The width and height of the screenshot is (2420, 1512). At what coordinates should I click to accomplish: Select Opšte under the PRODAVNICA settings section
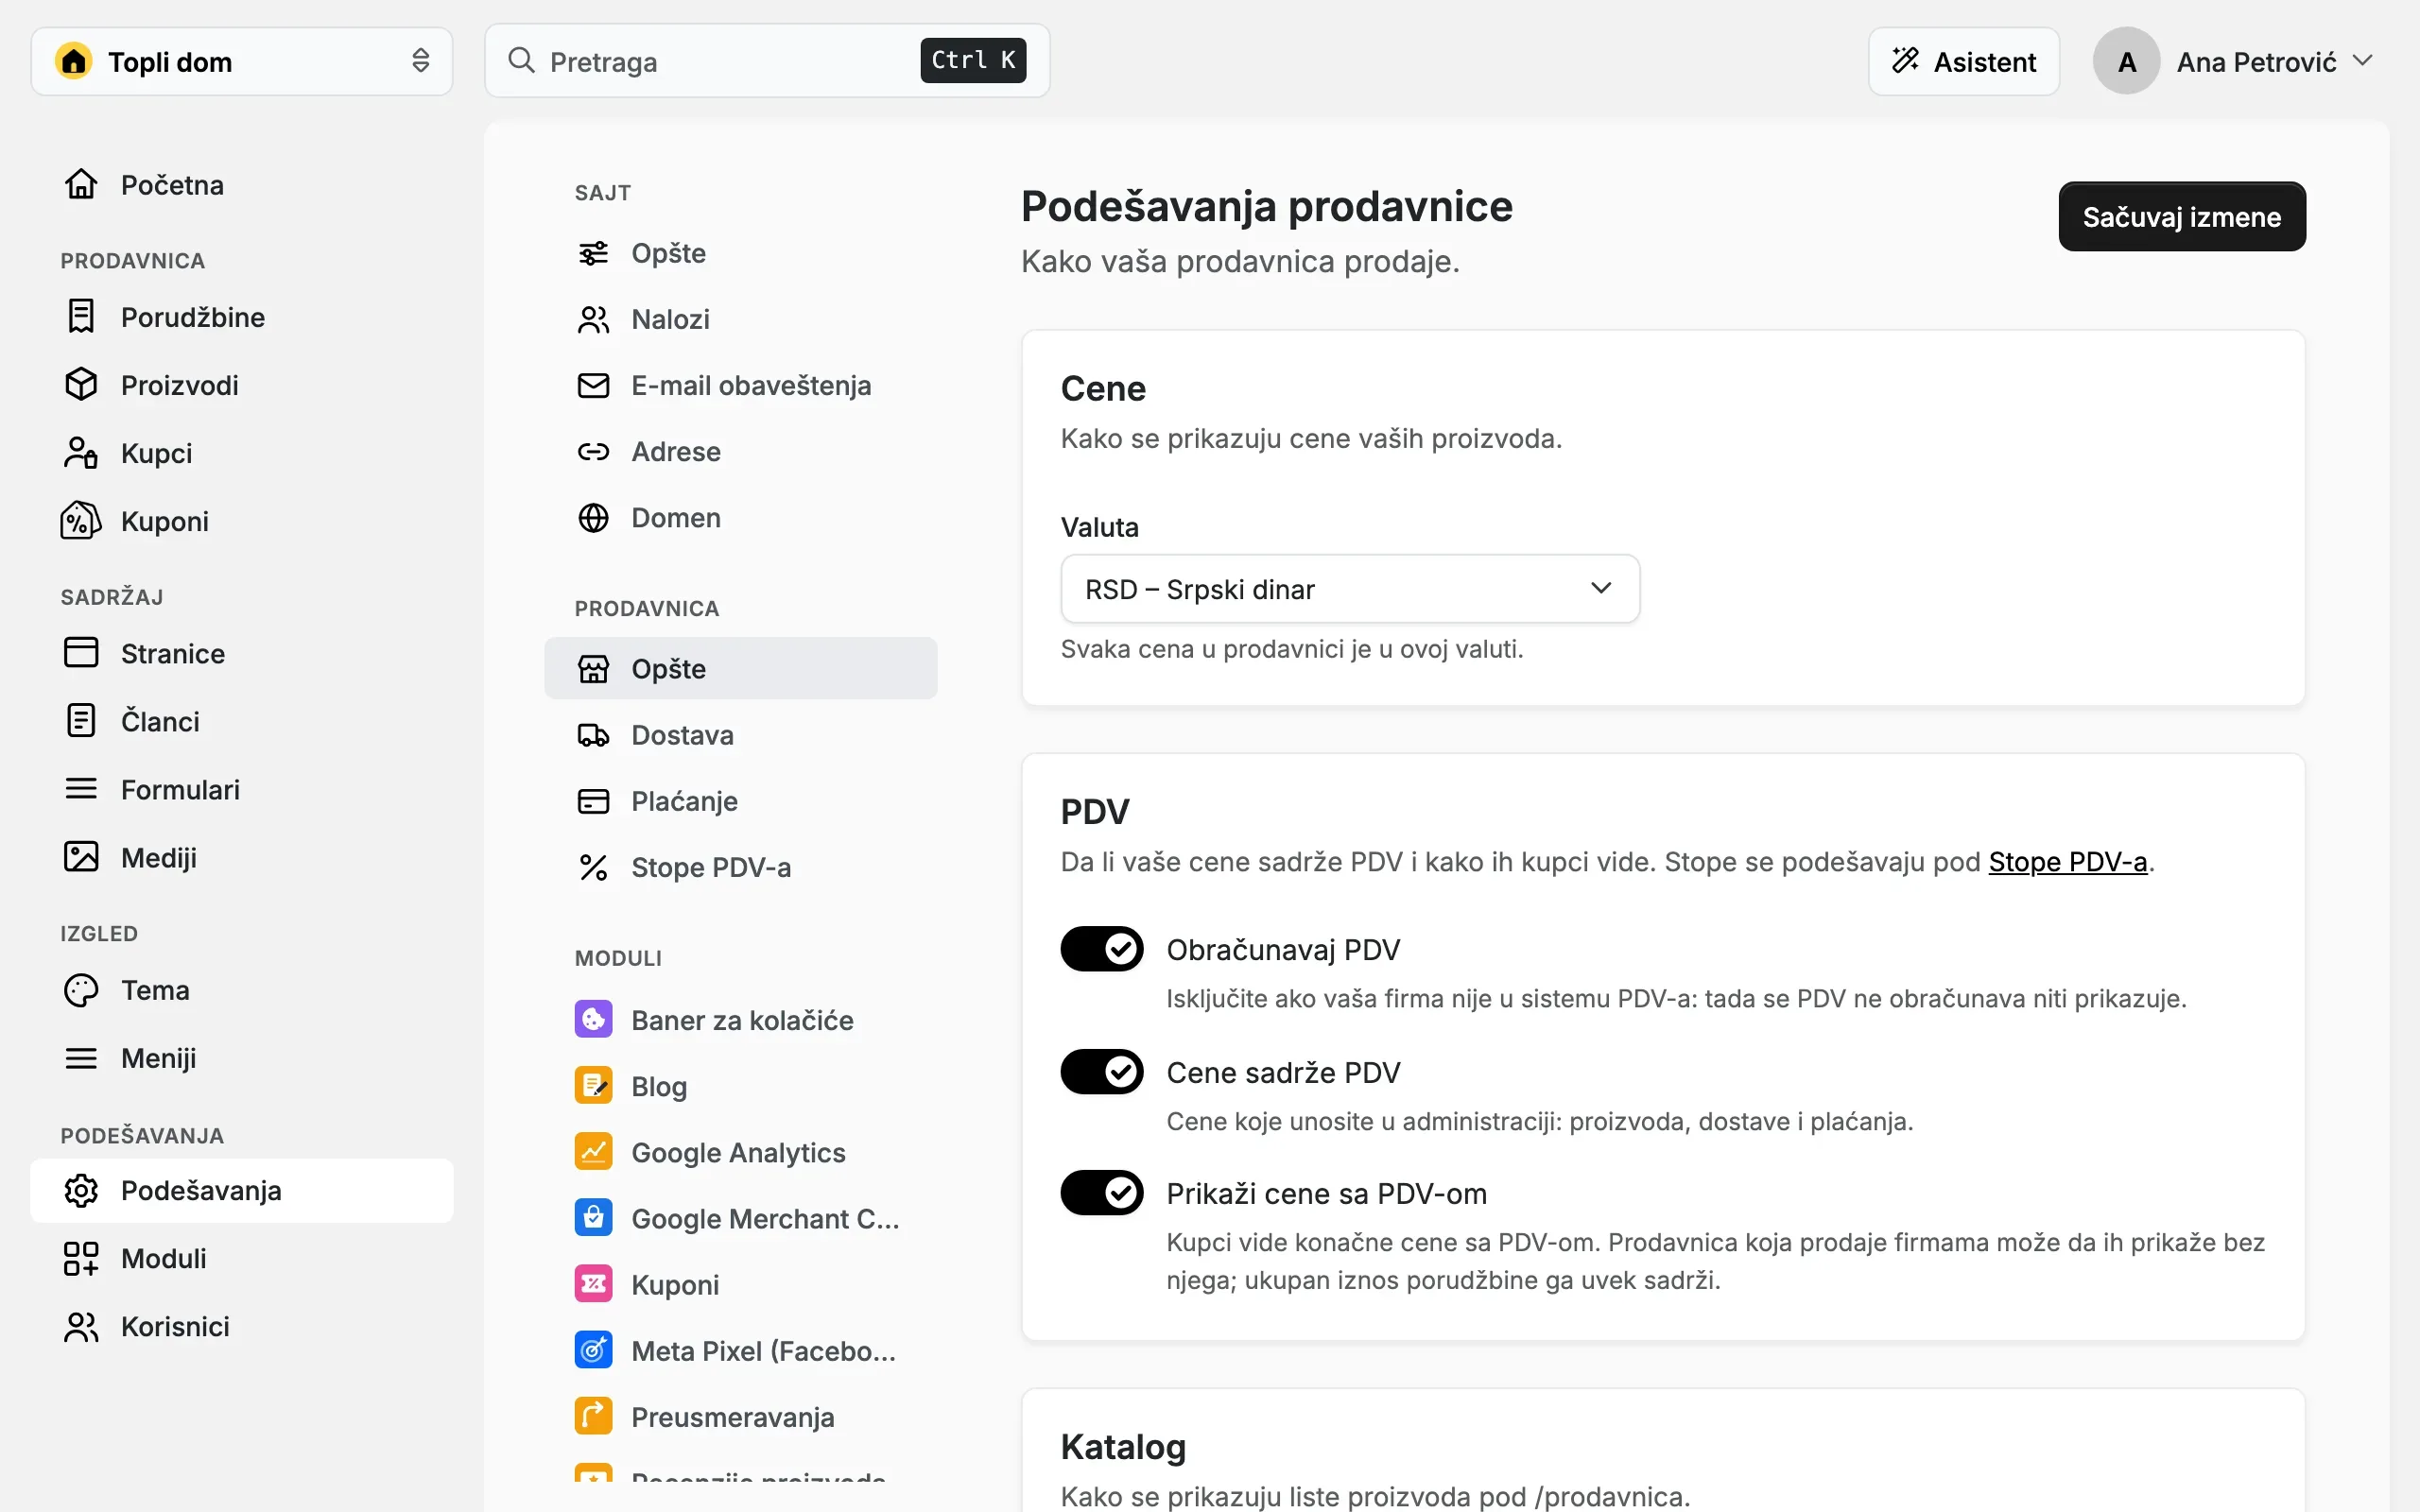pos(740,668)
